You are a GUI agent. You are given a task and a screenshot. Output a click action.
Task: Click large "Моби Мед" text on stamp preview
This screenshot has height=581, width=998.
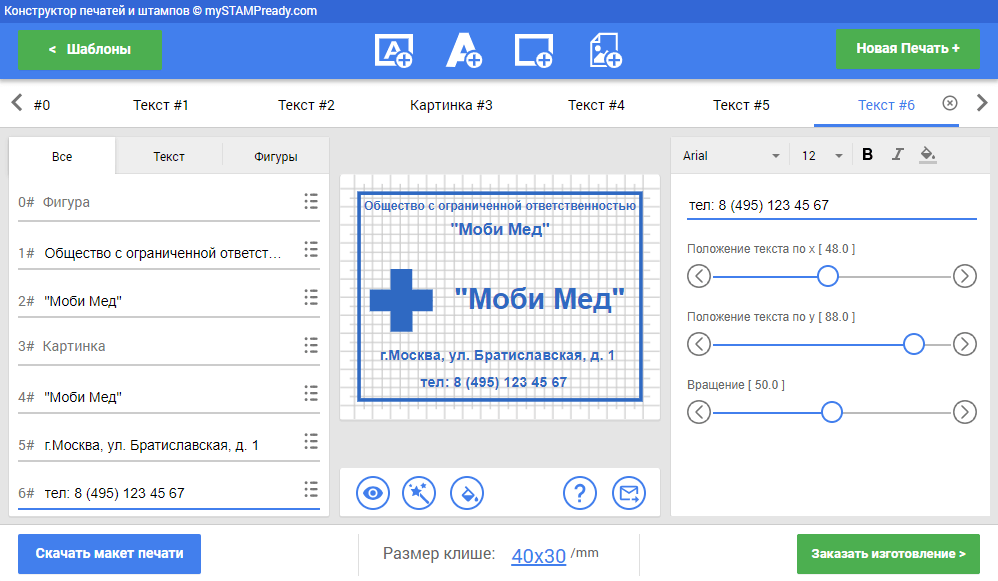coord(540,299)
